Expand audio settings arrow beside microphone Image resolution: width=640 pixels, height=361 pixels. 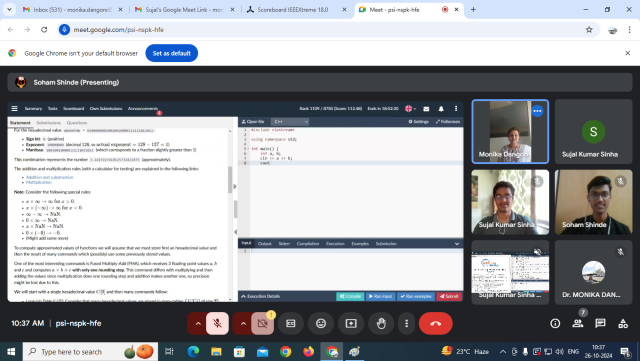tap(198, 323)
